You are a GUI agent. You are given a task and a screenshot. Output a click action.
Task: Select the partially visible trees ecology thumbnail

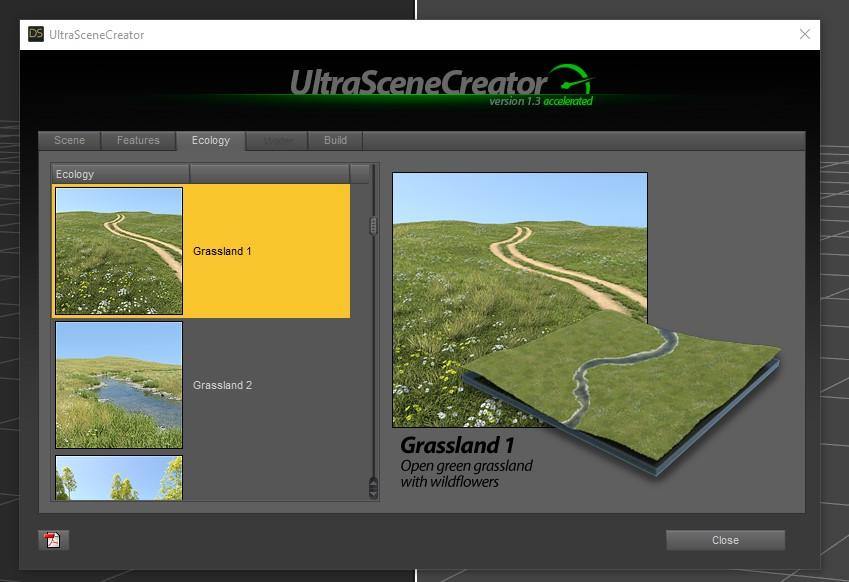click(119, 478)
